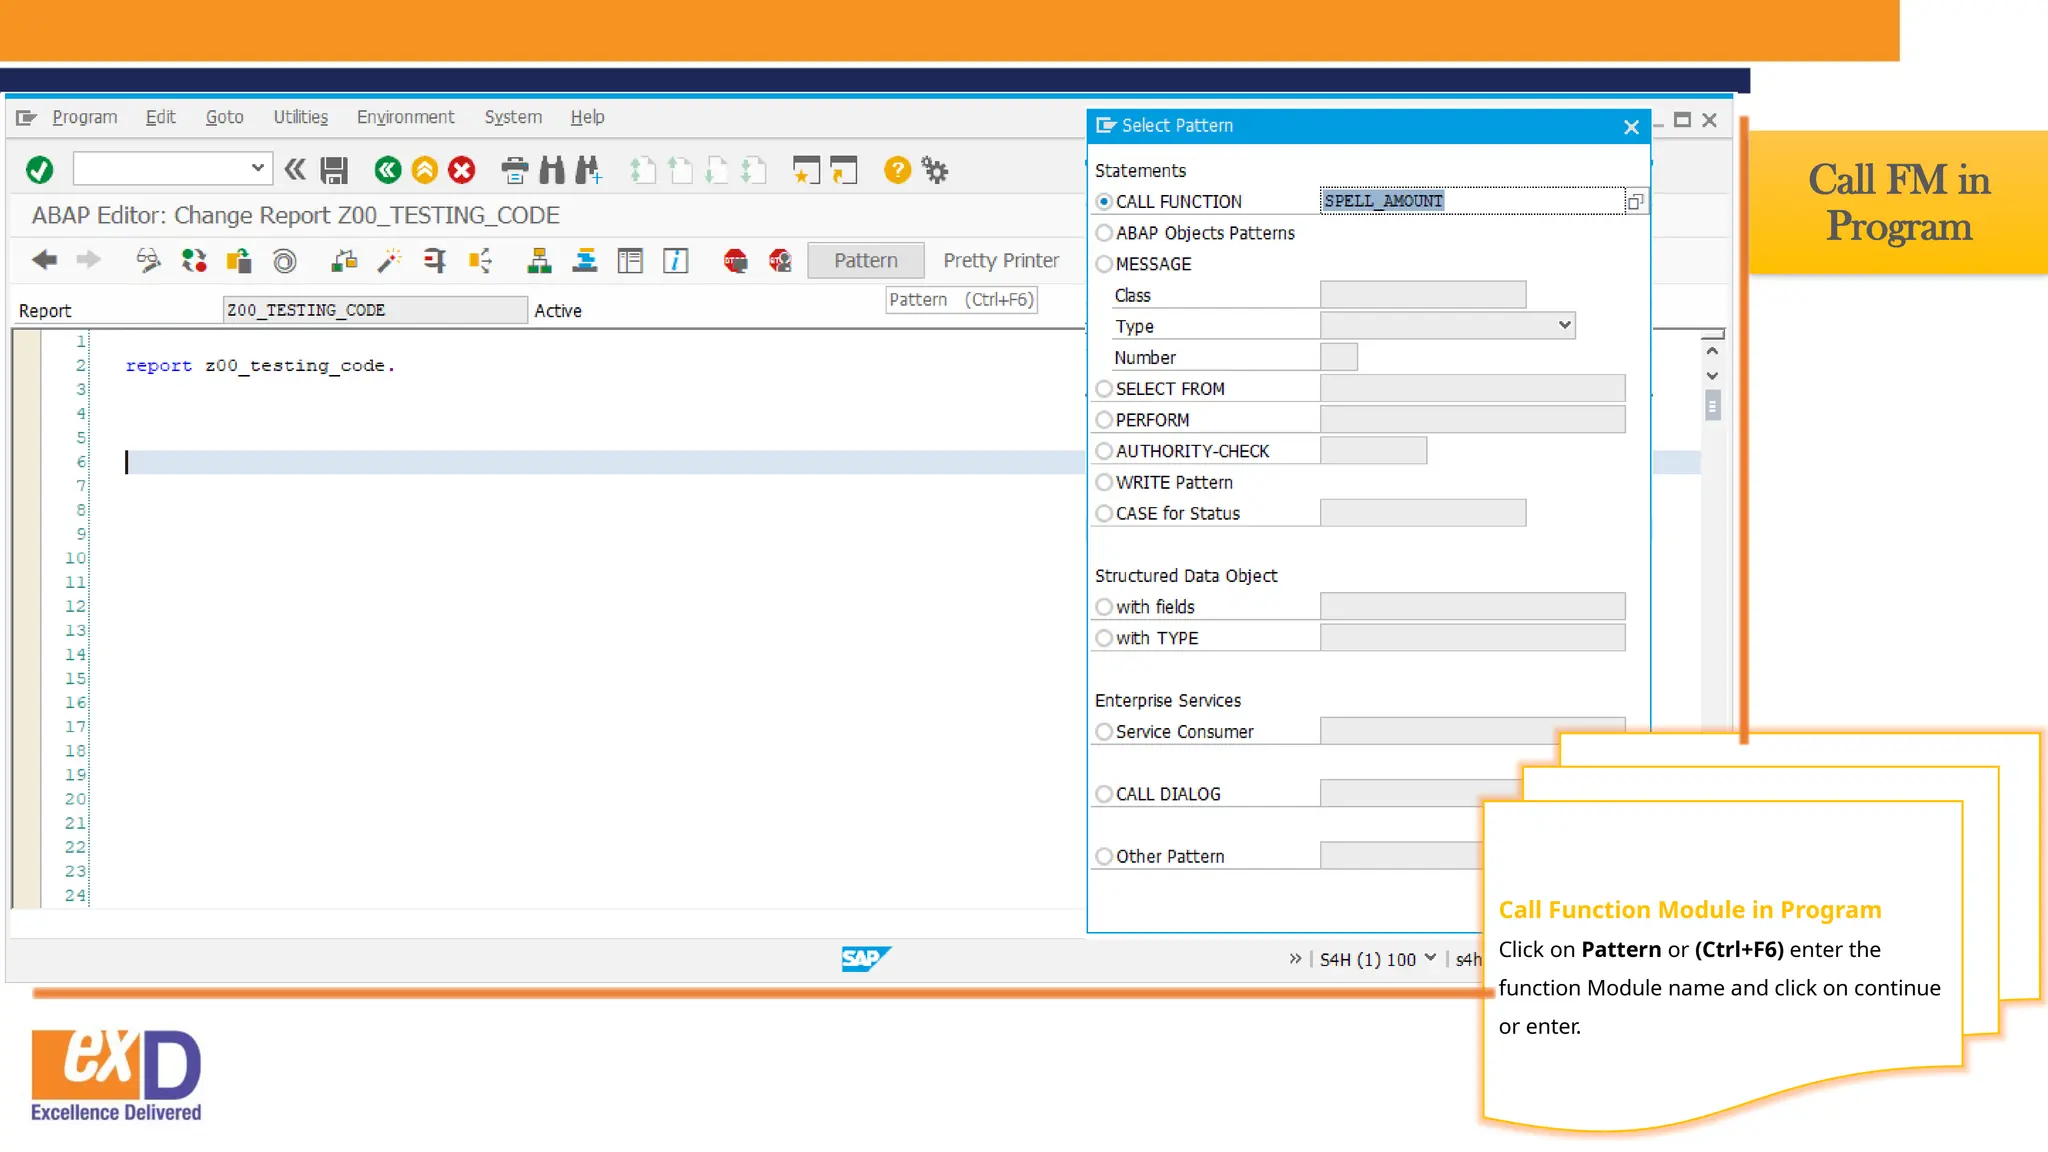Click the Customize layout gear icon
This screenshot has height=1152, width=2048.
click(935, 170)
